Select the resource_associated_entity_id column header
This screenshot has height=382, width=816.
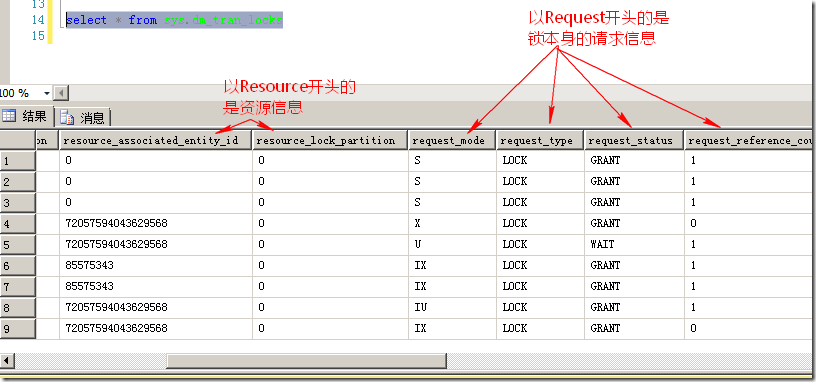(156, 141)
